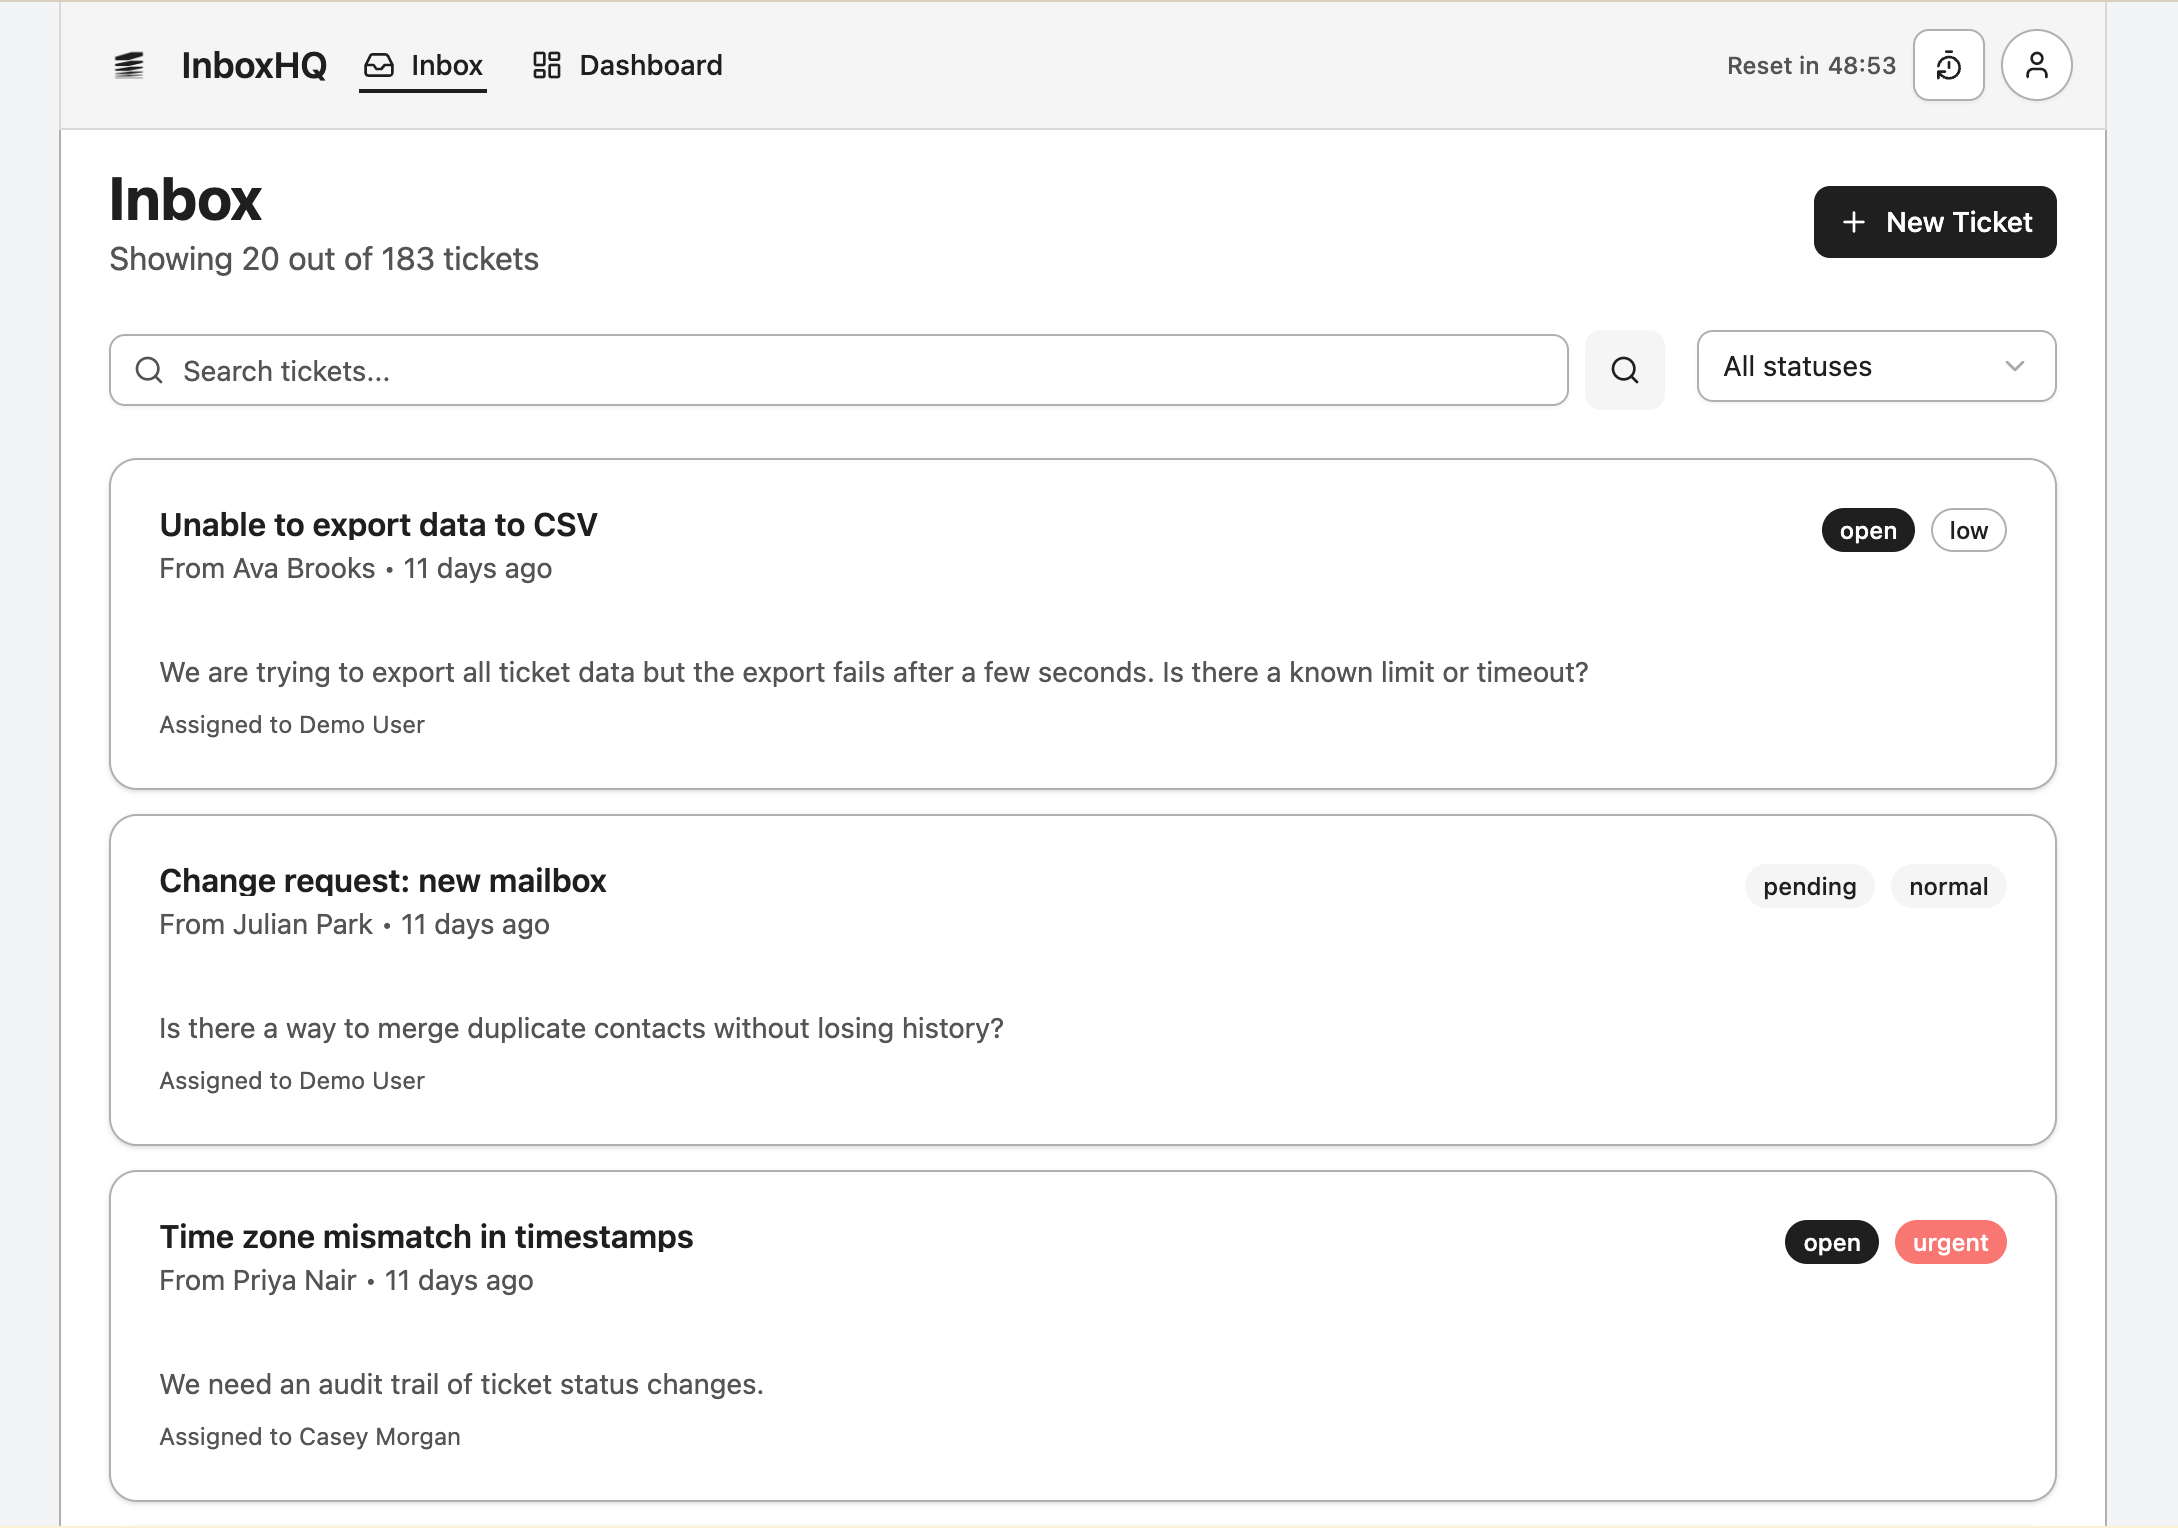Click the pending status badge
This screenshot has width=2178, height=1528.
pos(1808,887)
